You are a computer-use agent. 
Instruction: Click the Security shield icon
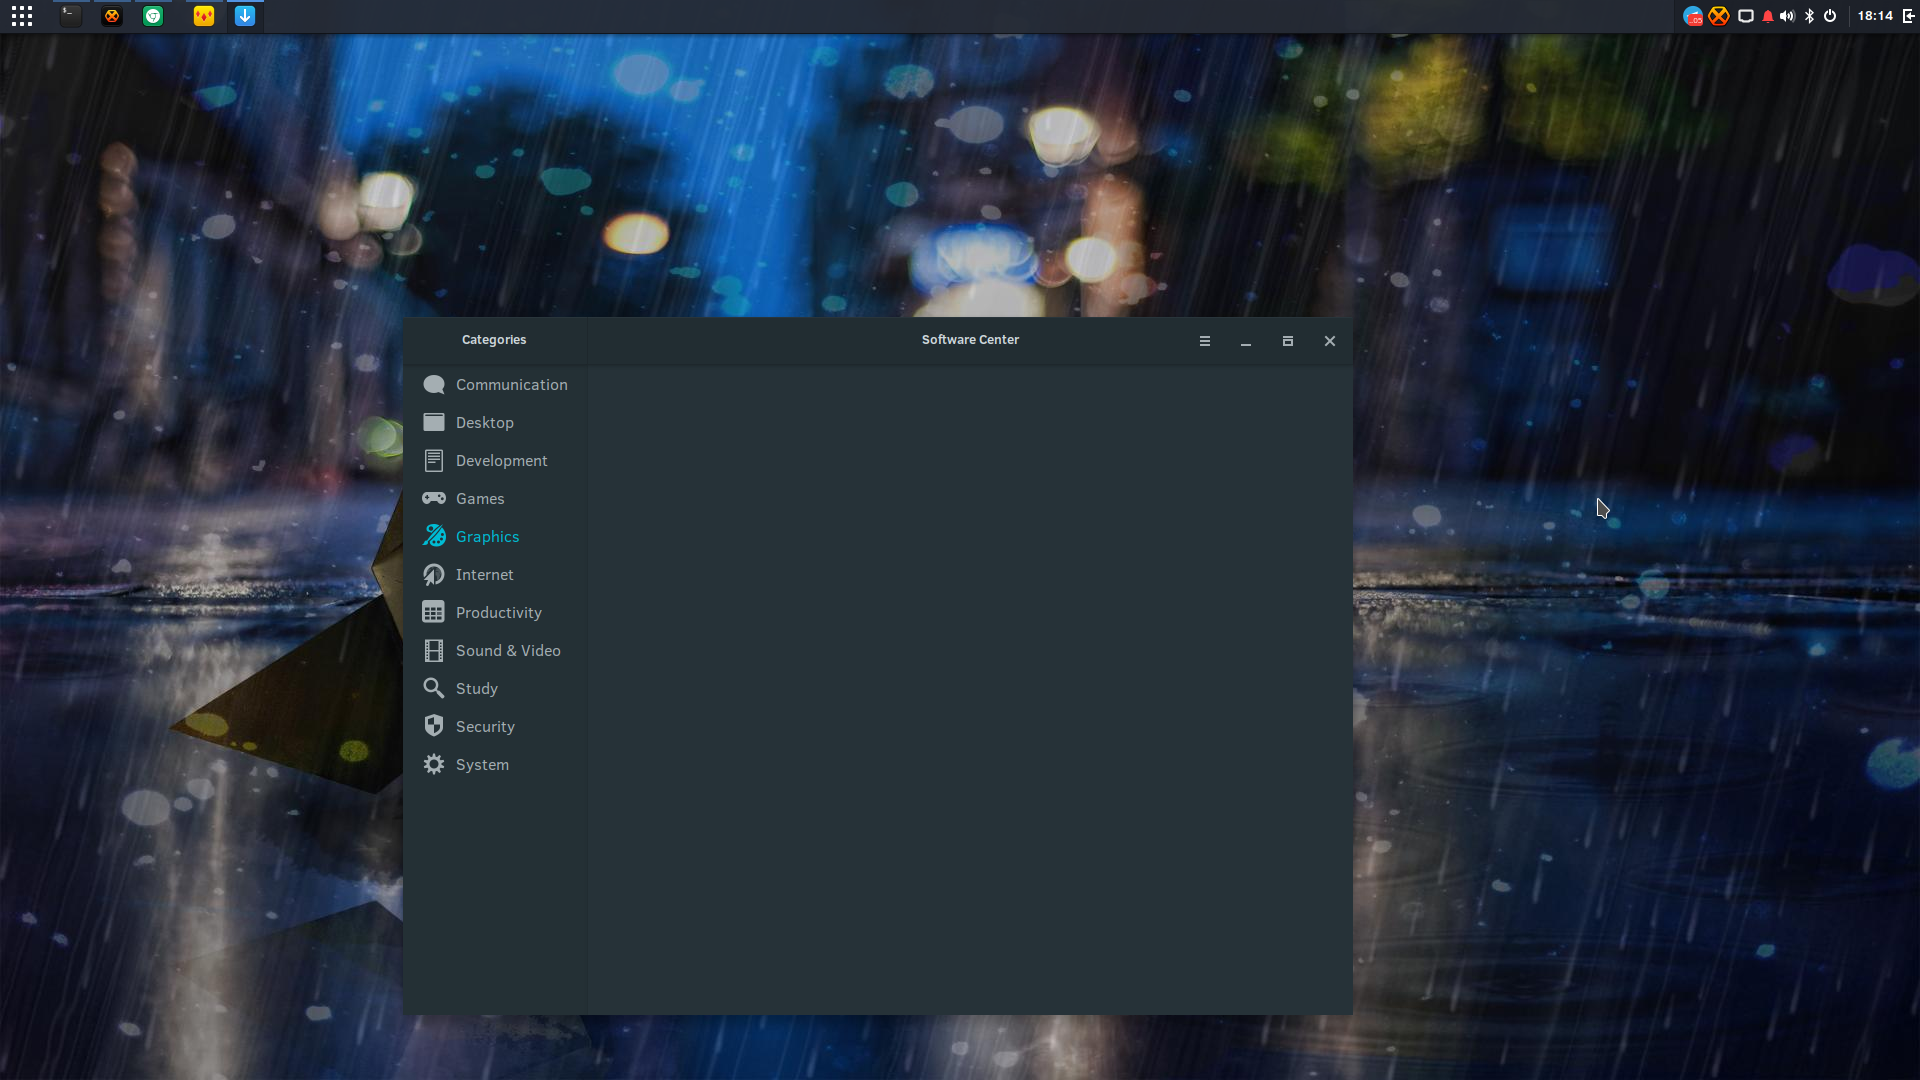[433, 726]
